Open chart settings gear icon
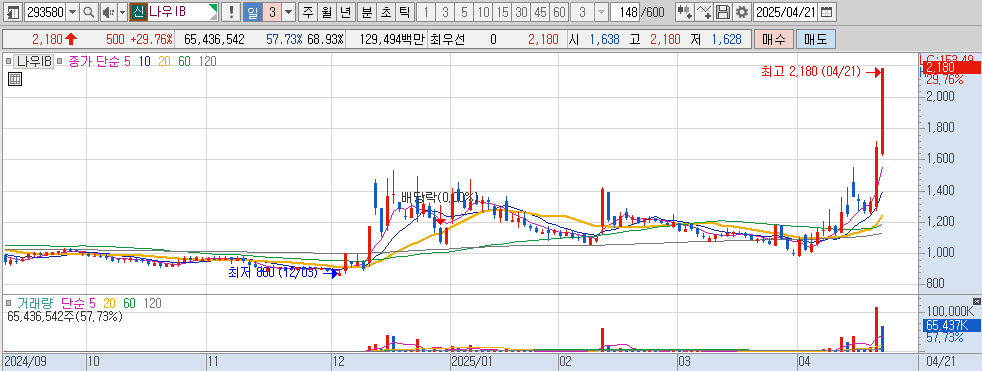 (742, 11)
